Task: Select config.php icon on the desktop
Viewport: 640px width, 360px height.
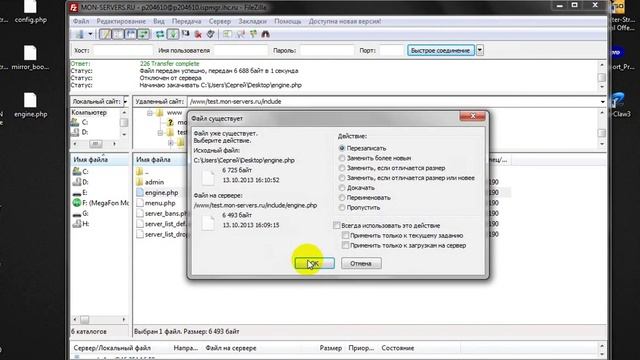Action: tap(31, 11)
